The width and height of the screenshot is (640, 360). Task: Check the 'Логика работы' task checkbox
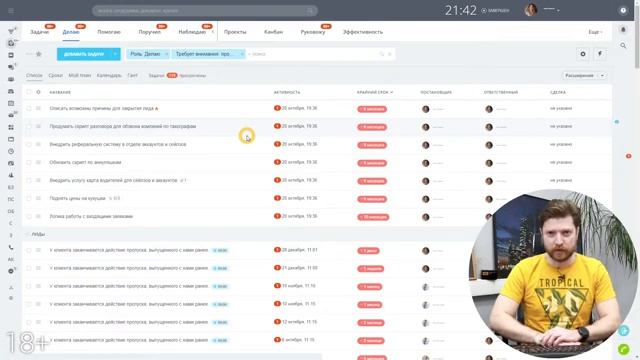[x=29, y=216]
